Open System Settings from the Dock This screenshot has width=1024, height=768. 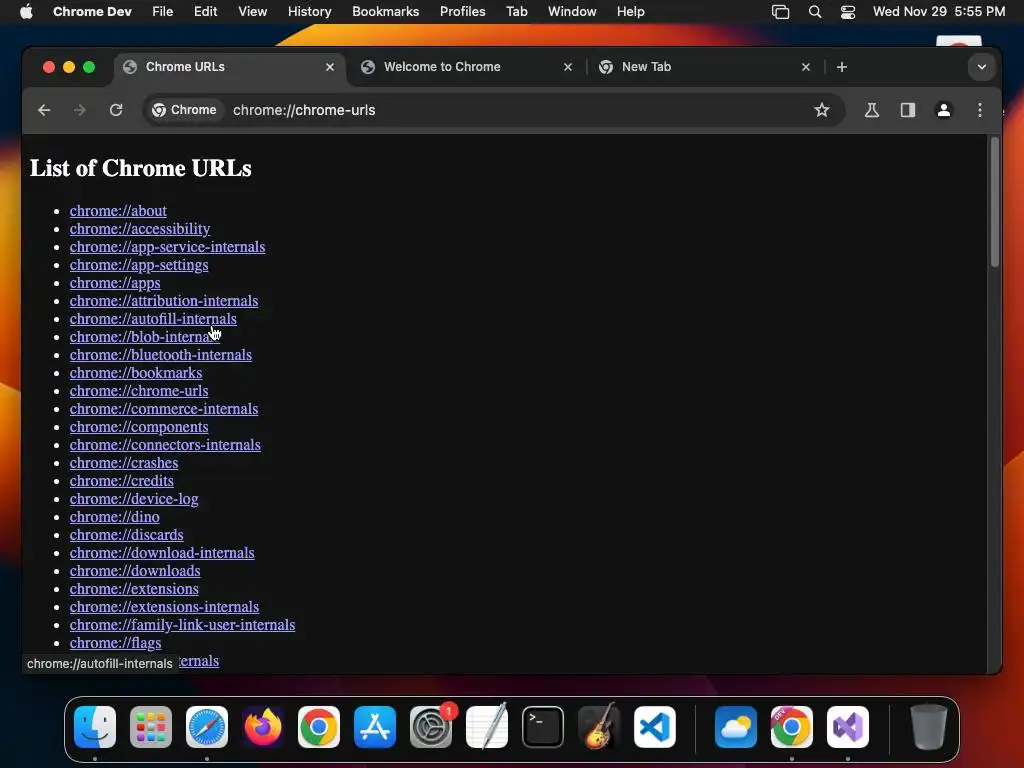point(431,727)
